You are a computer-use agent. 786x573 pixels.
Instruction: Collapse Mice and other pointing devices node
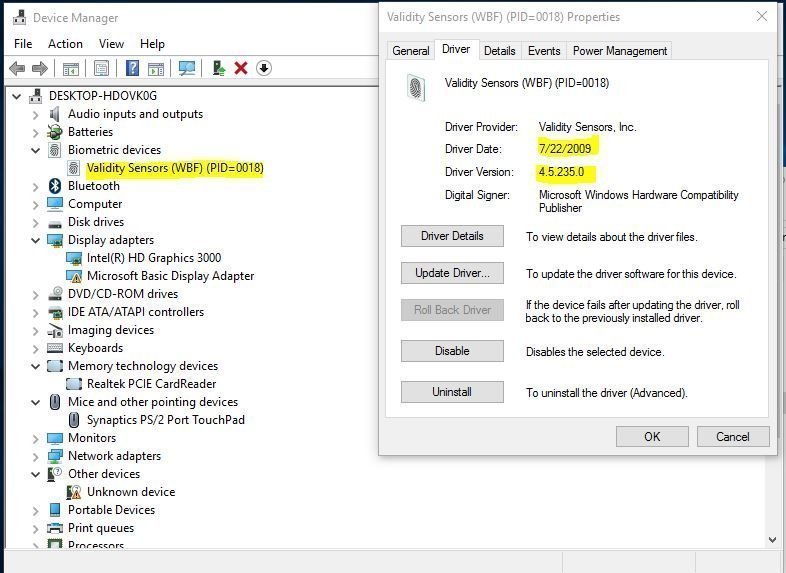(35, 402)
